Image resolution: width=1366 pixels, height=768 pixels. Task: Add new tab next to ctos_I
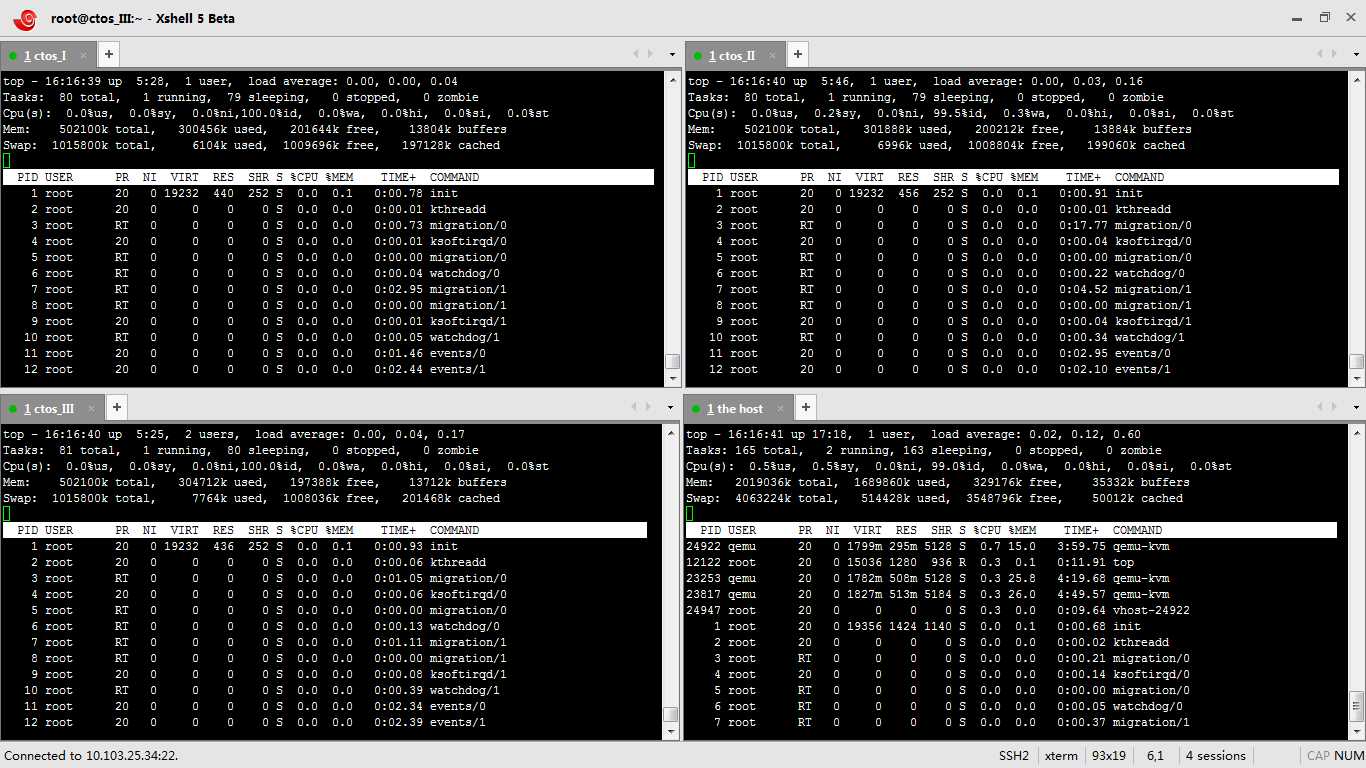point(109,54)
